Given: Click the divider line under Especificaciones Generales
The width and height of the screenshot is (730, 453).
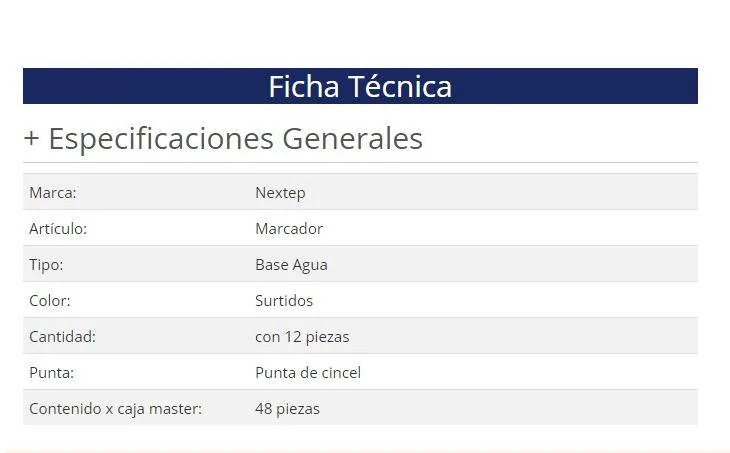Looking at the screenshot, I should click(360, 162).
